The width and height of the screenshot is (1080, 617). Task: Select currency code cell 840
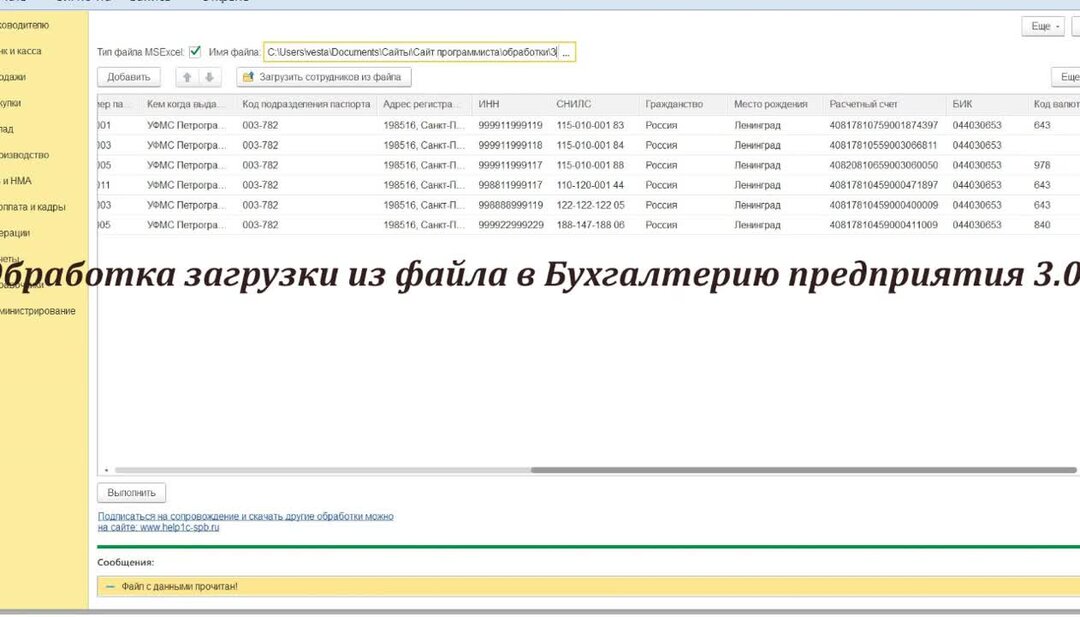(x=1054, y=225)
